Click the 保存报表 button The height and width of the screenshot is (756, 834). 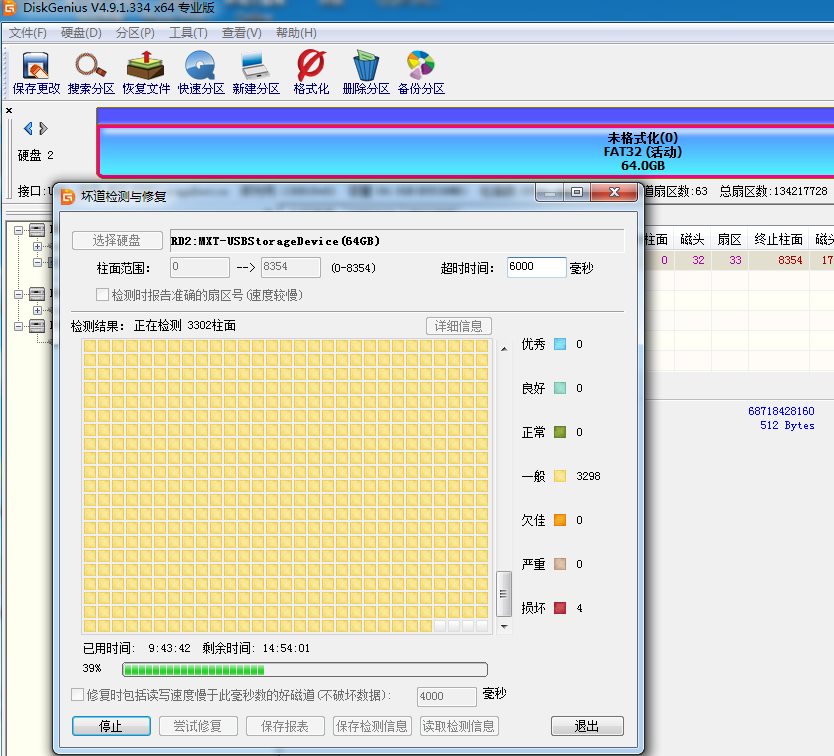tap(285, 726)
